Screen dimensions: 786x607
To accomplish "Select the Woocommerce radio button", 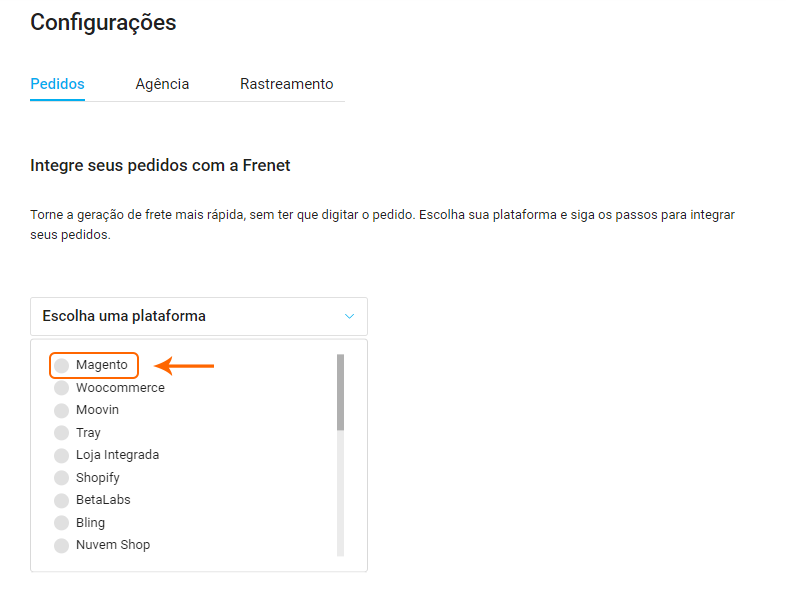I will tap(62, 388).
